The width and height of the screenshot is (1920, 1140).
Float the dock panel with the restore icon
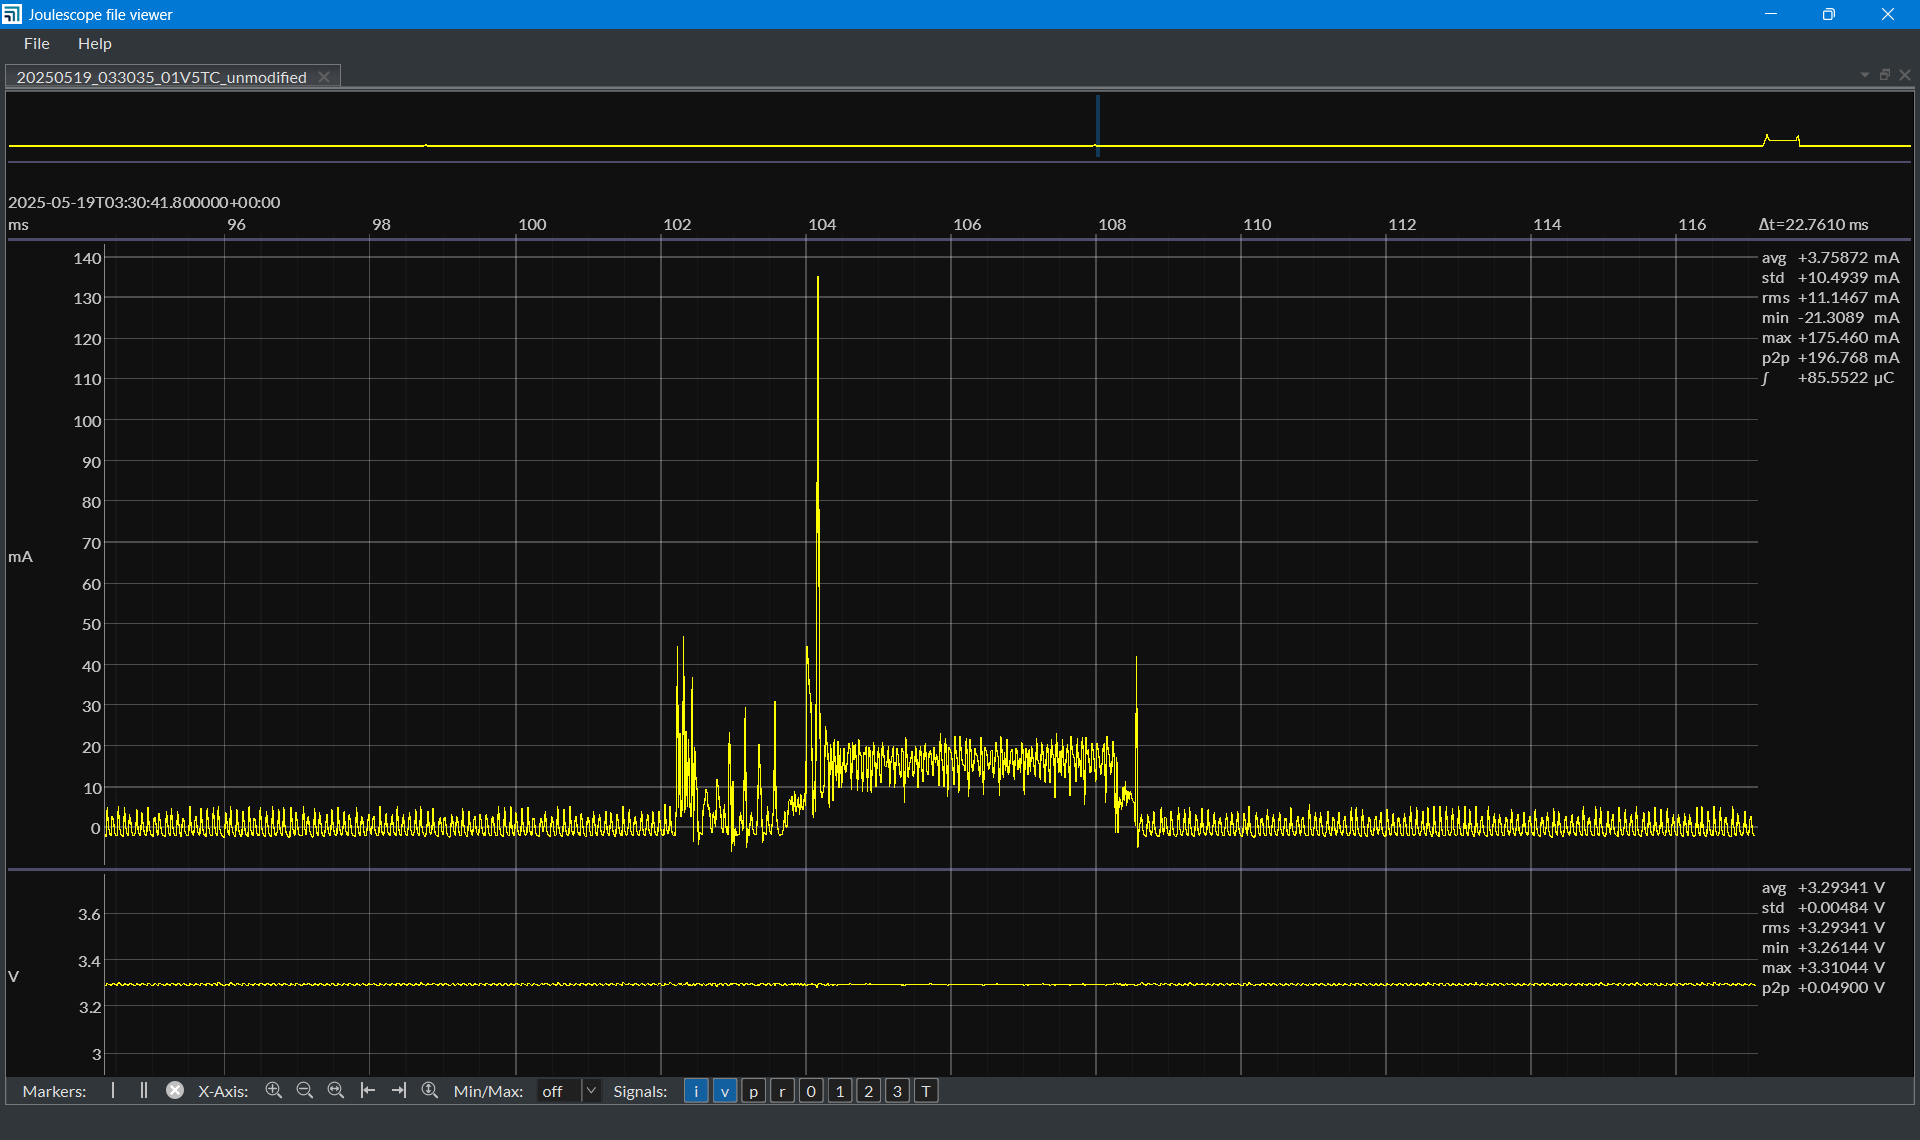1885,75
